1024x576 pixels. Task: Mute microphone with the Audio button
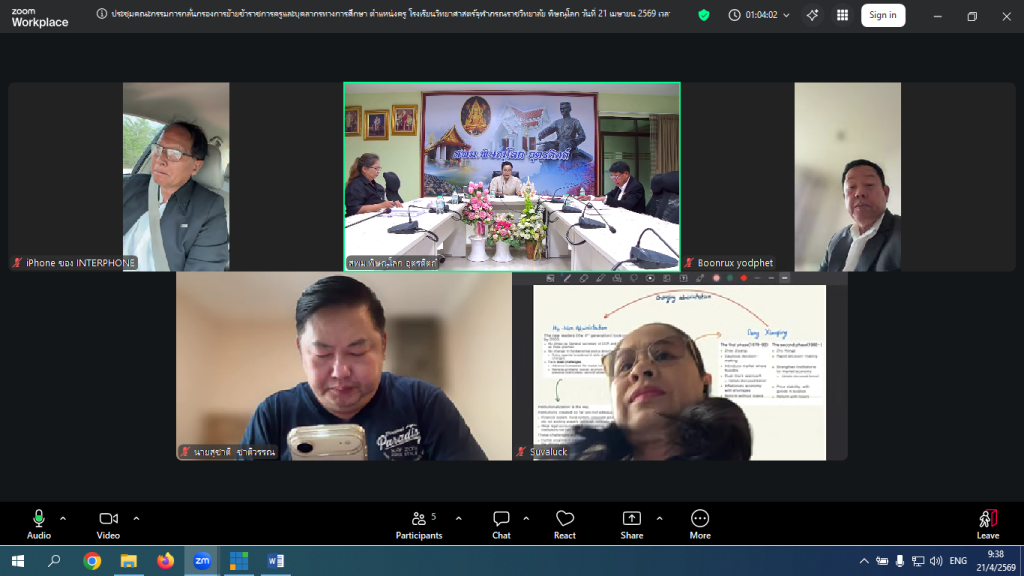[x=39, y=523]
